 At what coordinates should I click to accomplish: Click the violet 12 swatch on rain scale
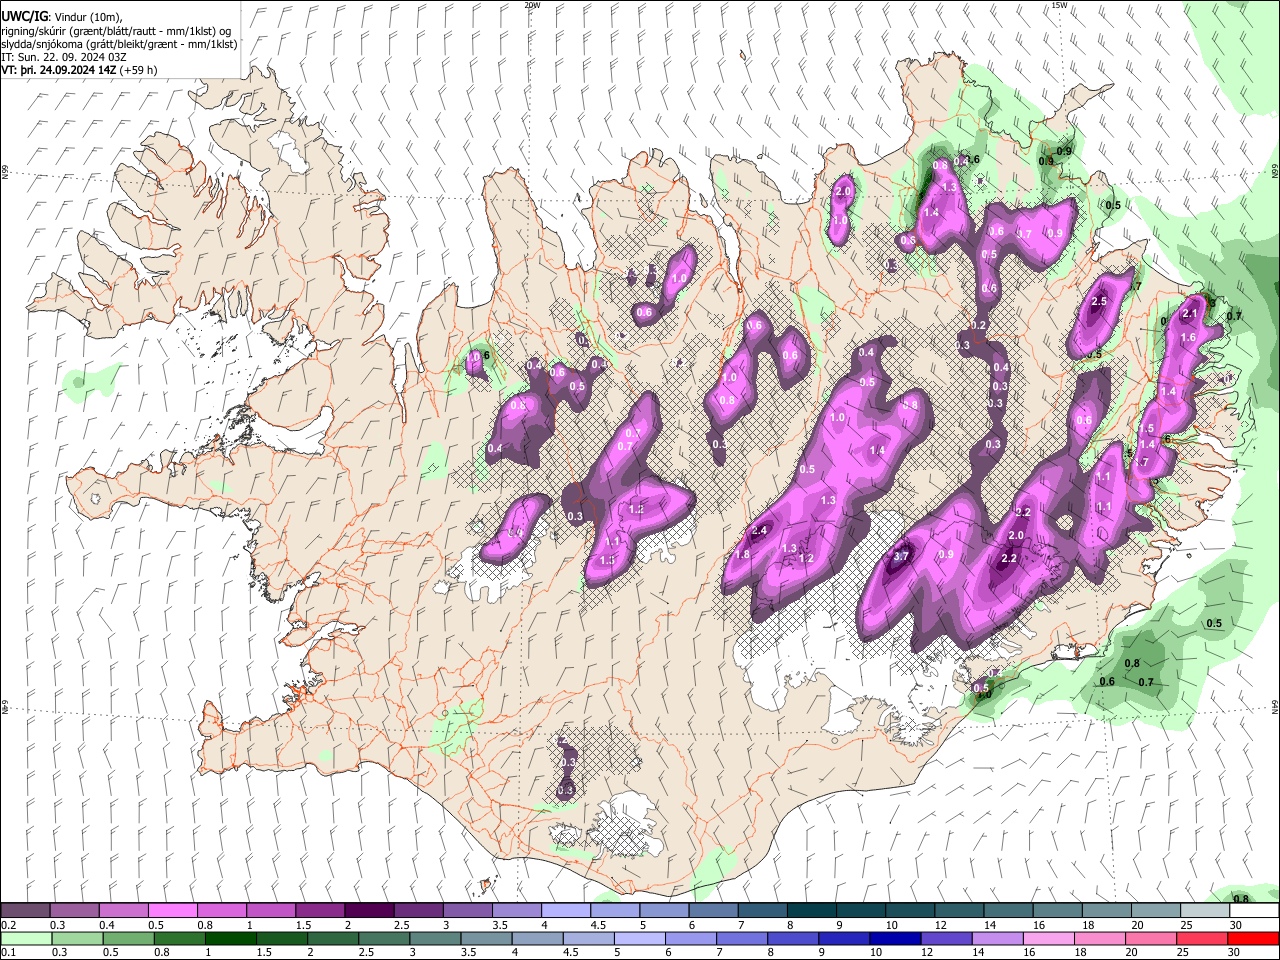945,939
